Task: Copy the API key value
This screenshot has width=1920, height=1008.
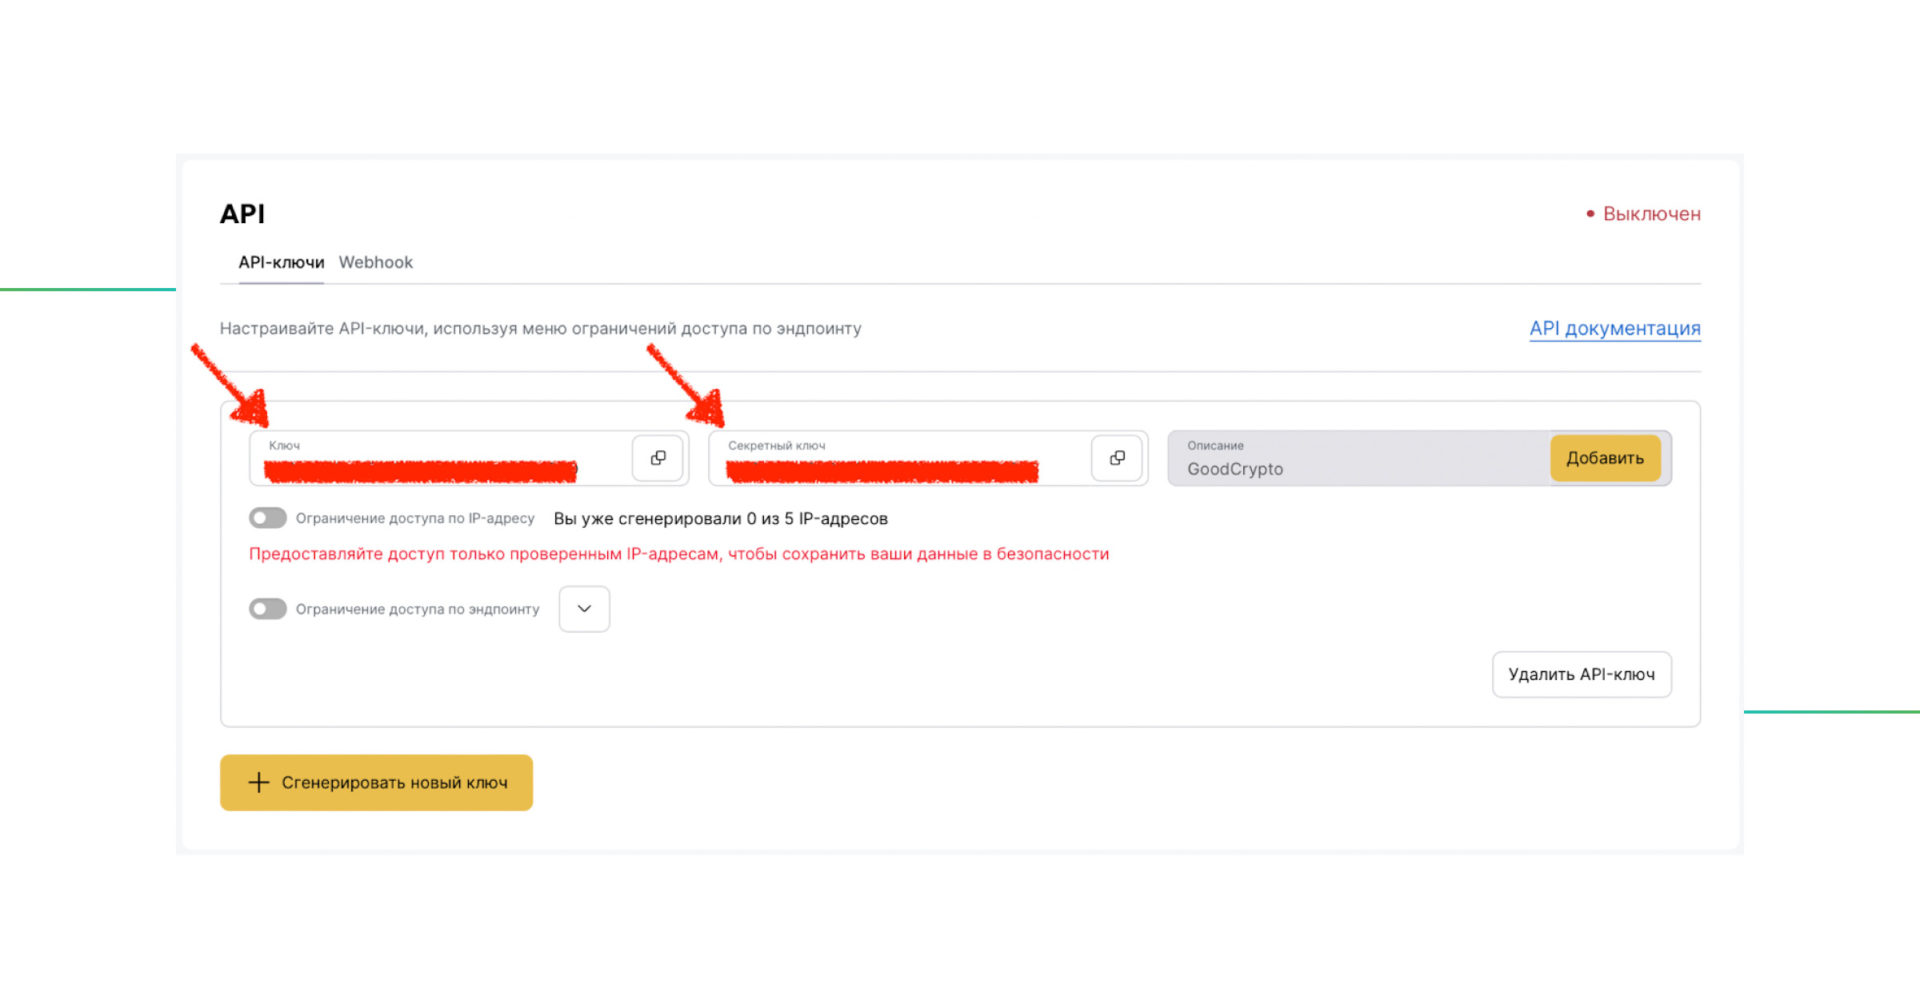Action: click(657, 458)
